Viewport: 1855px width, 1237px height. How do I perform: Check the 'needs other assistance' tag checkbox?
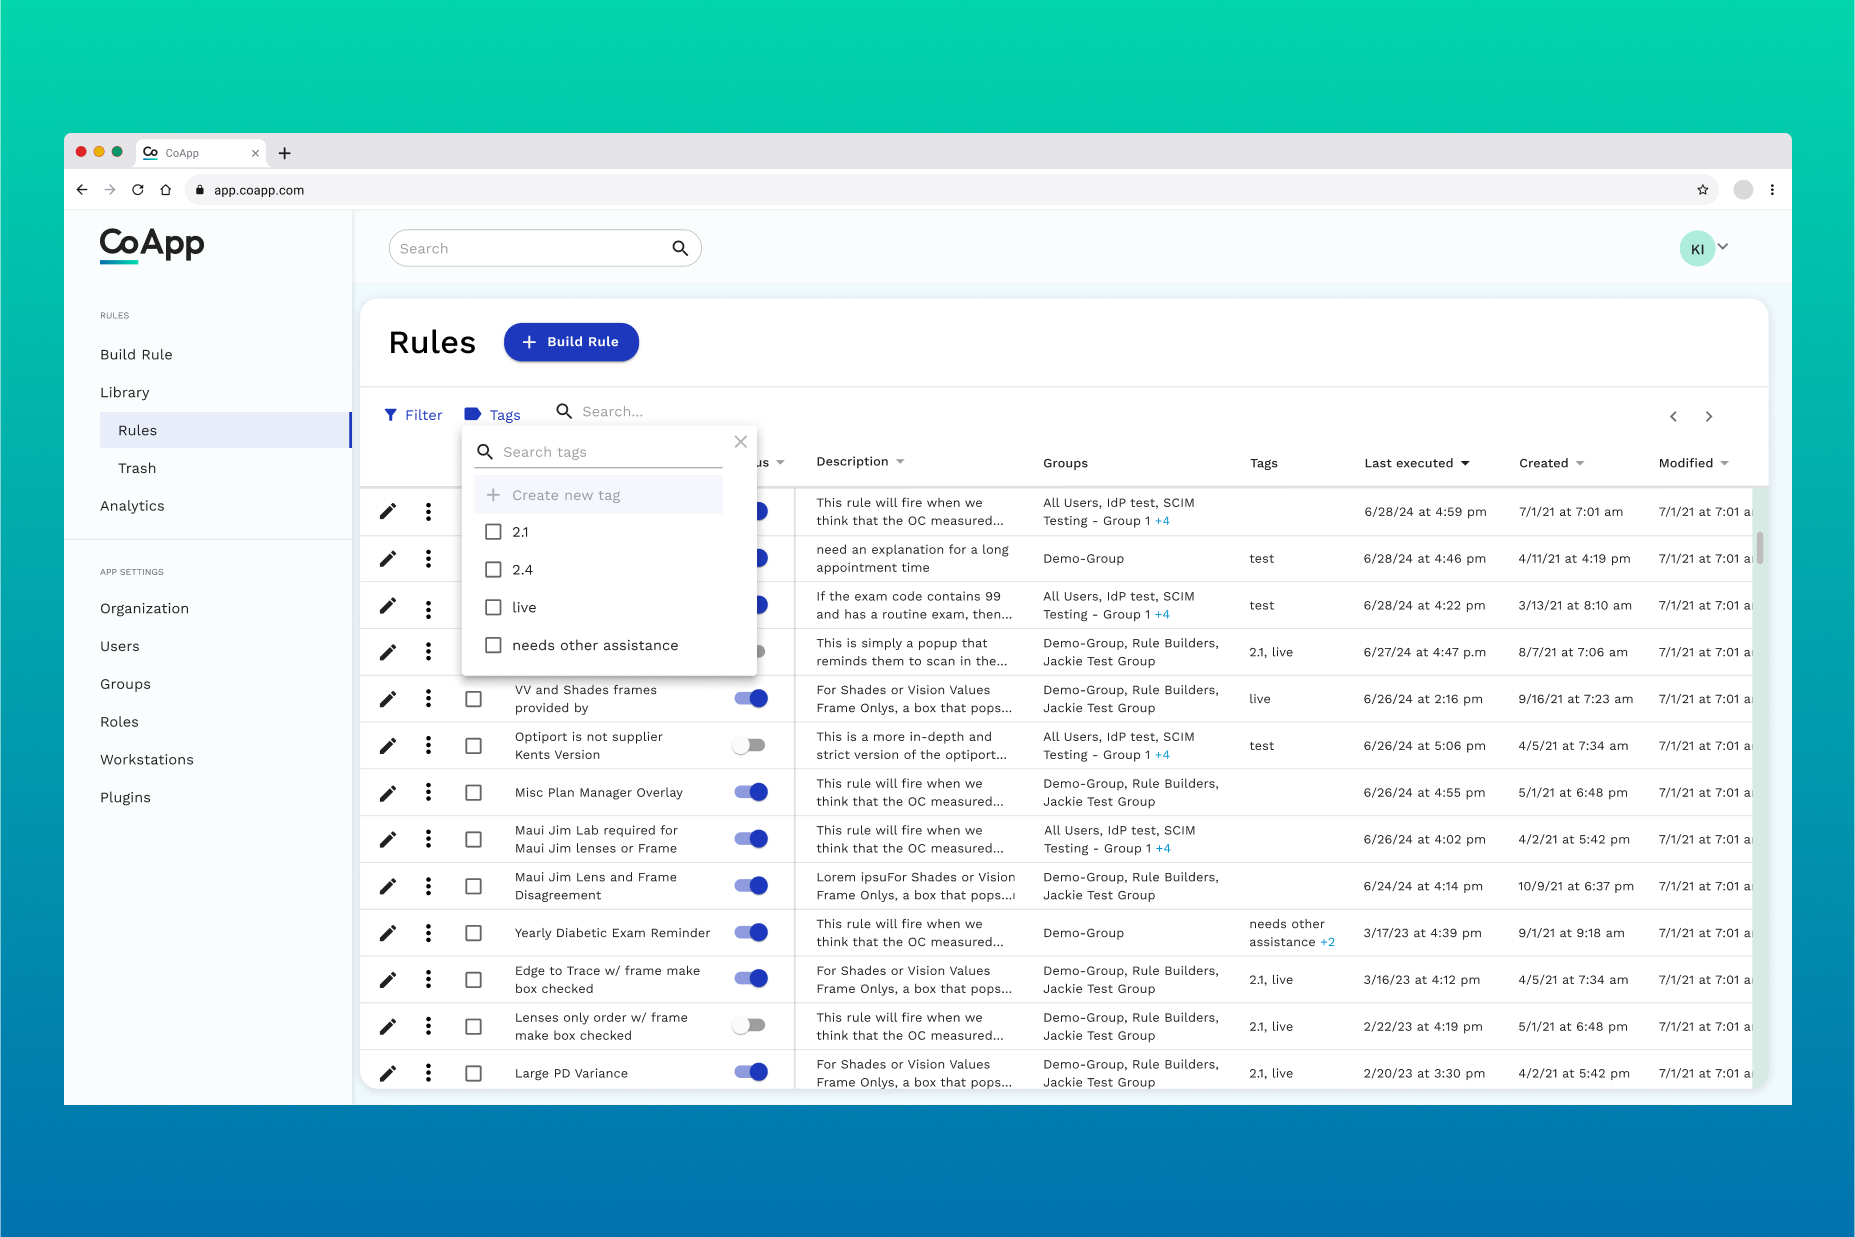point(493,645)
